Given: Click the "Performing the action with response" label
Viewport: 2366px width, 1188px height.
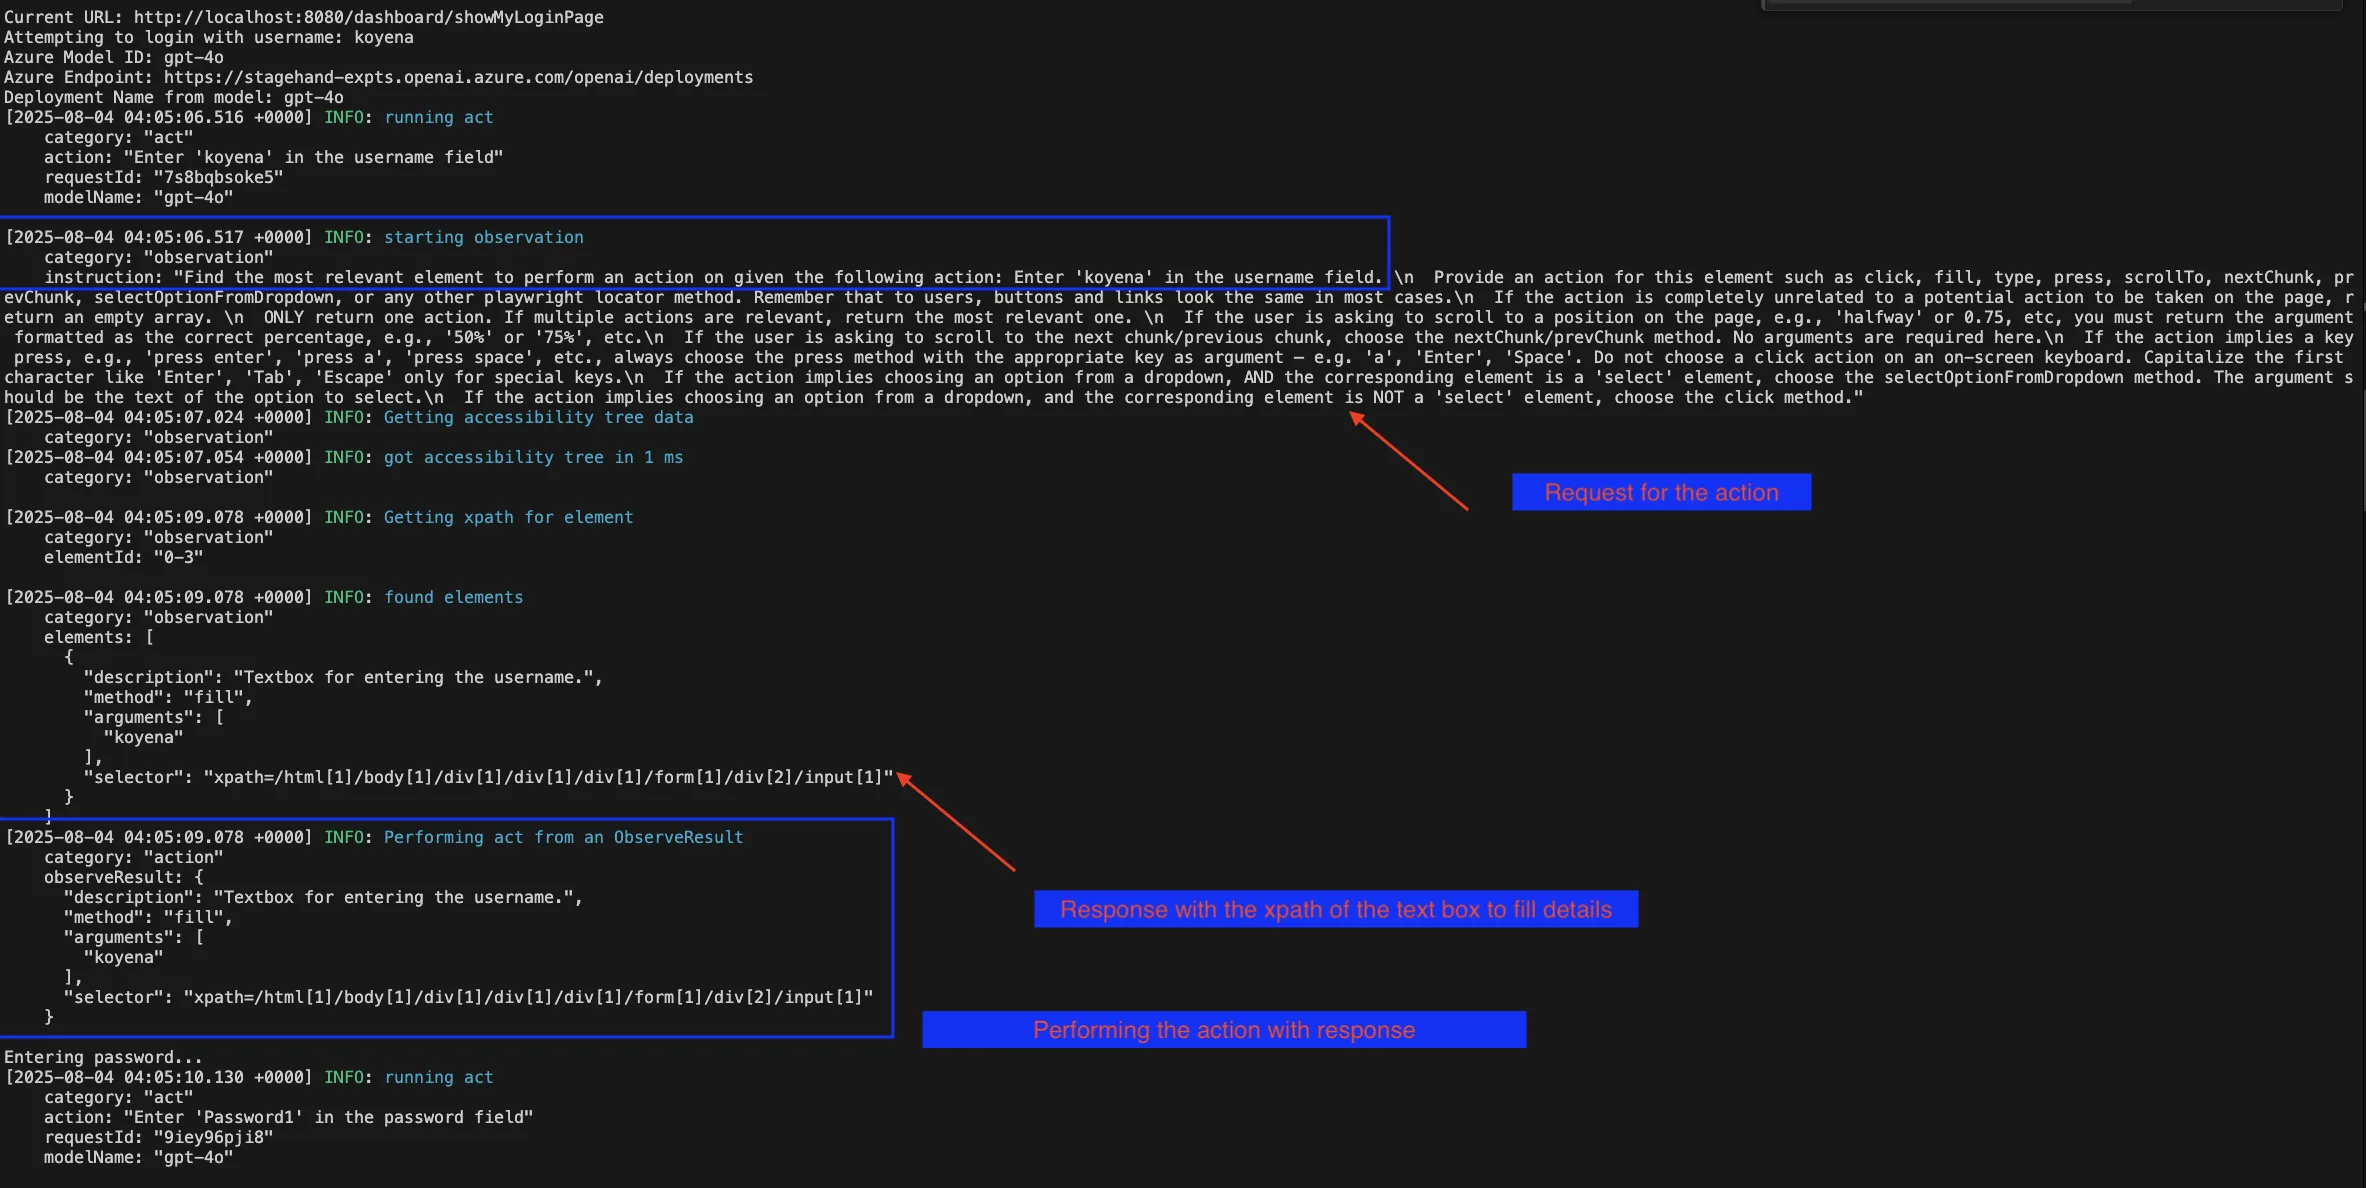Looking at the screenshot, I should point(1223,1030).
